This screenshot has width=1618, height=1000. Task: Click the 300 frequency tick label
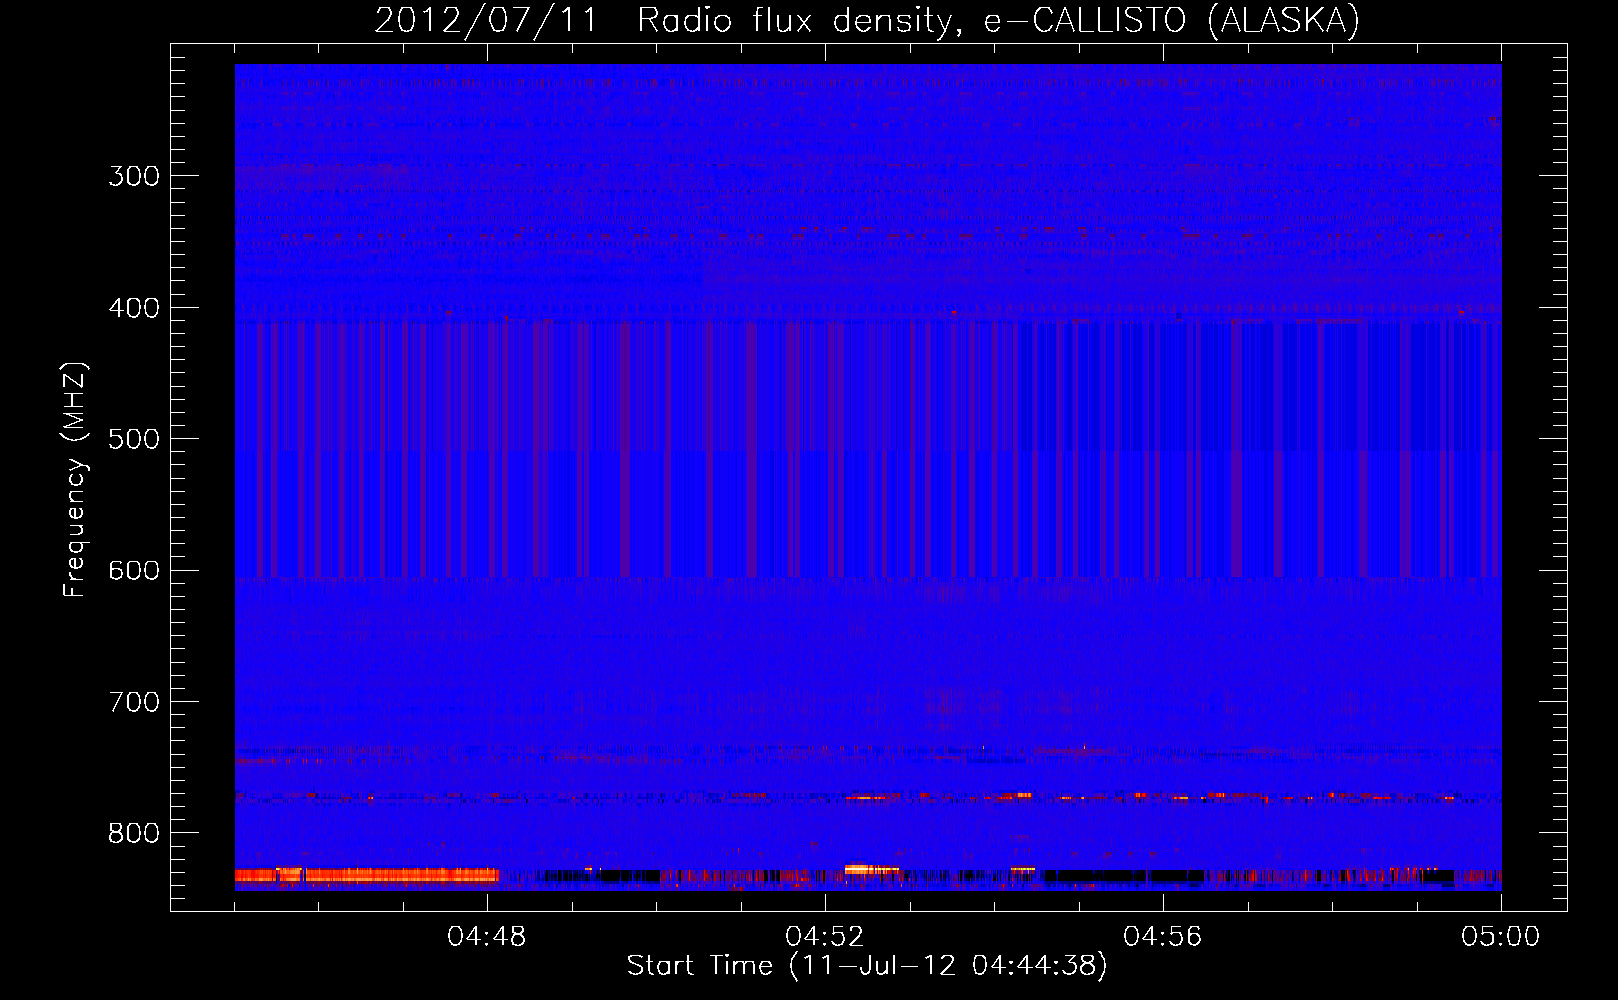(134, 176)
